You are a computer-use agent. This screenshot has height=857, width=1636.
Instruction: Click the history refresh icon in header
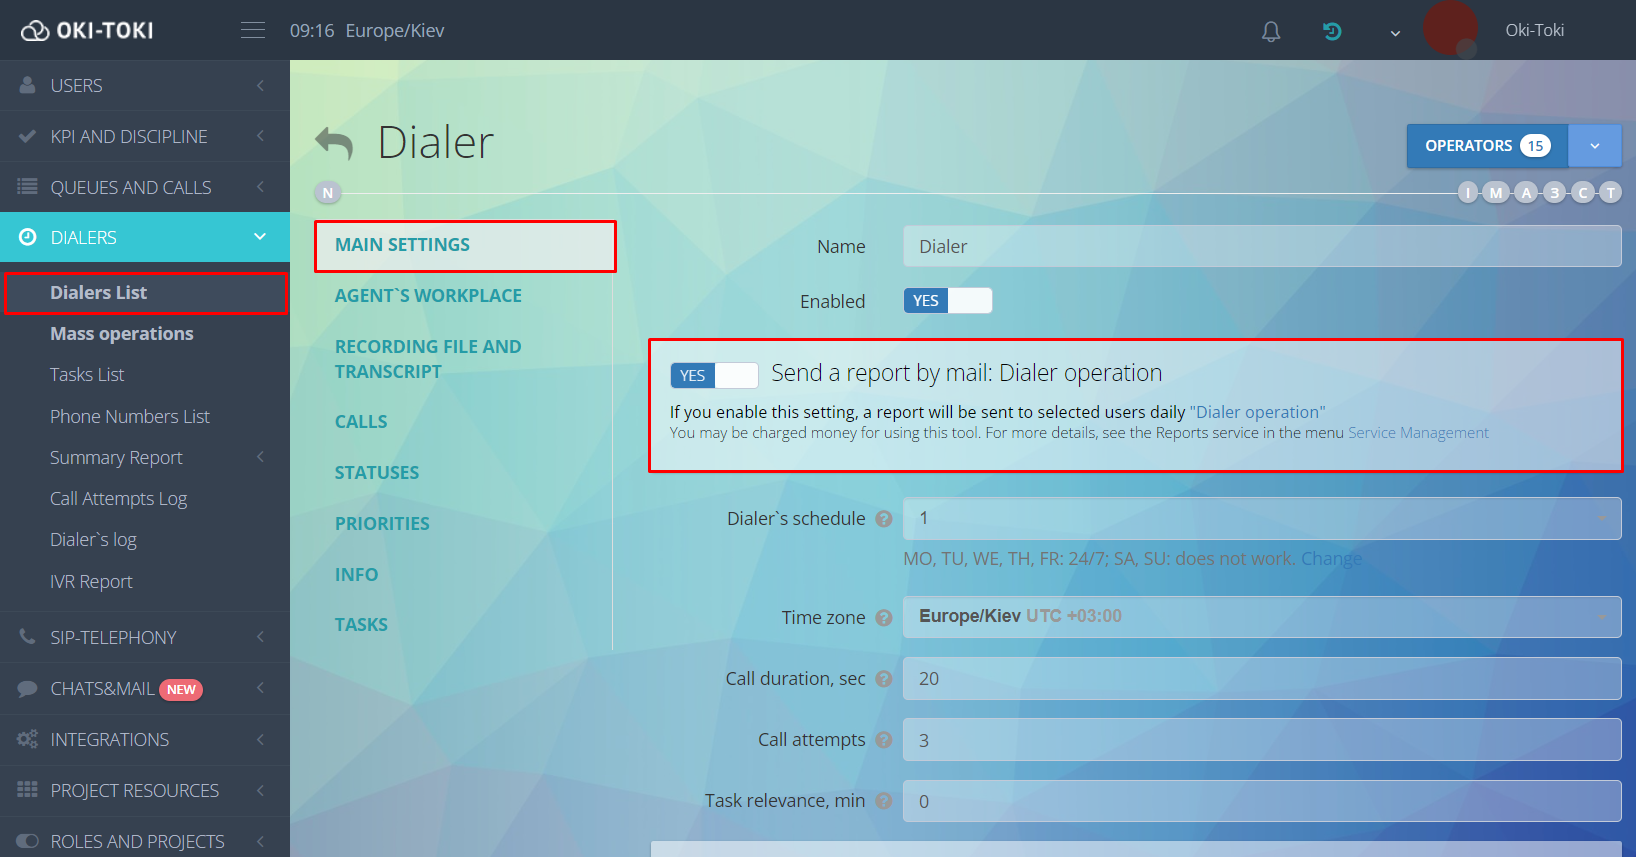1332,31
